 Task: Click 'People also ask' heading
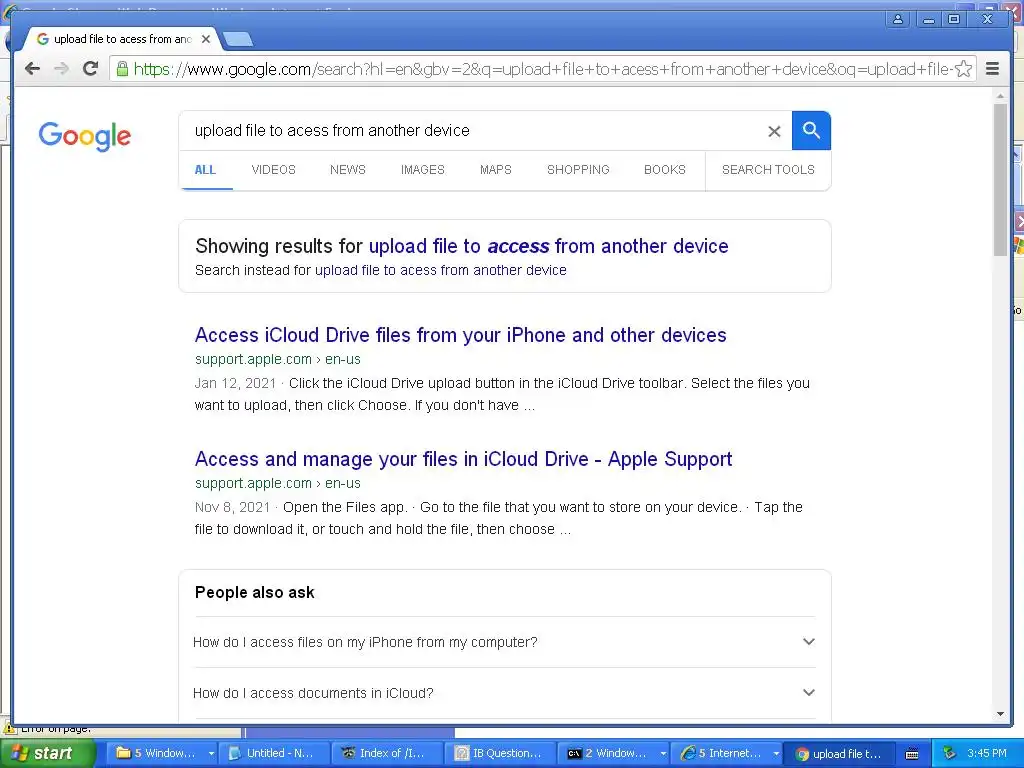coord(255,592)
